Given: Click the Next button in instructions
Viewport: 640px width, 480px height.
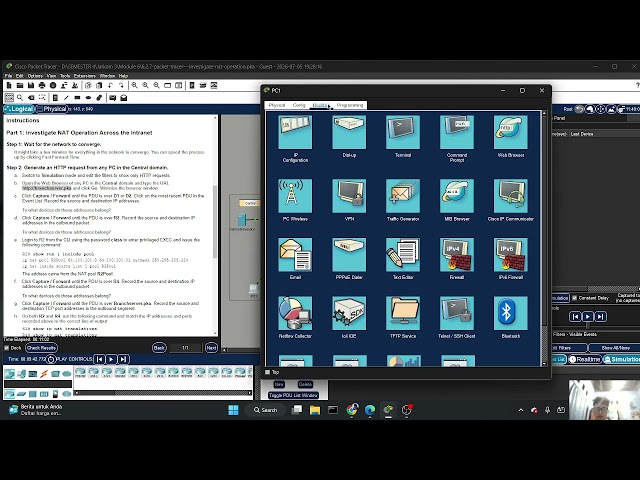Looking at the screenshot, I should (211, 348).
